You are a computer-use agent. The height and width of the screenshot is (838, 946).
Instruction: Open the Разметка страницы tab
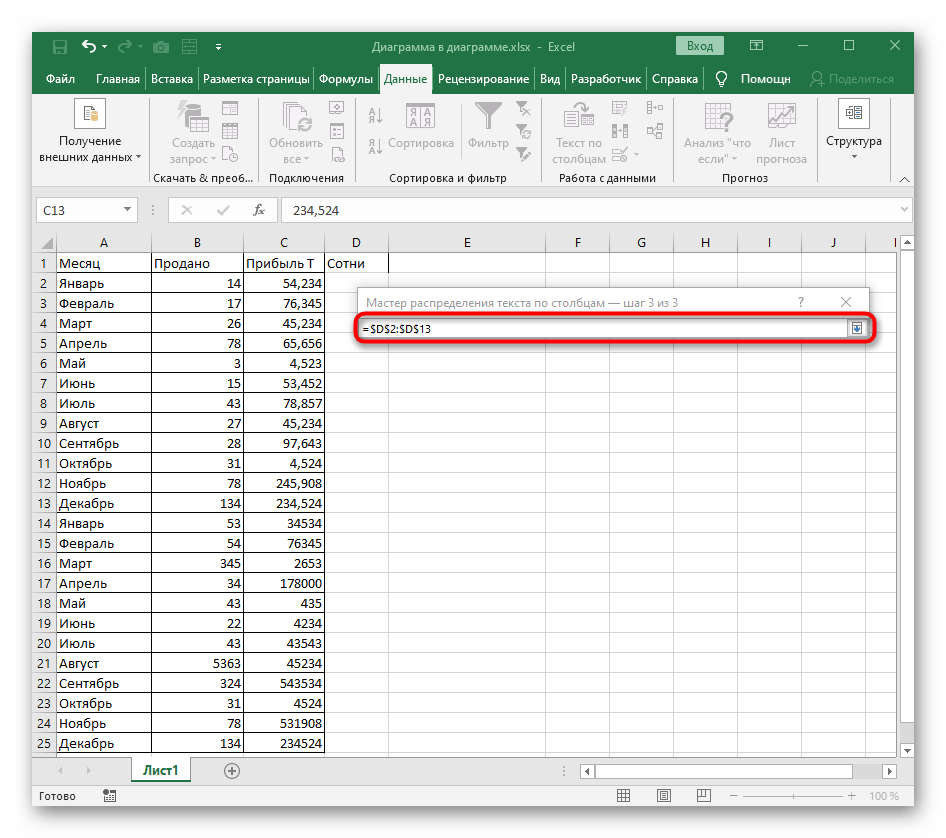point(256,79)
